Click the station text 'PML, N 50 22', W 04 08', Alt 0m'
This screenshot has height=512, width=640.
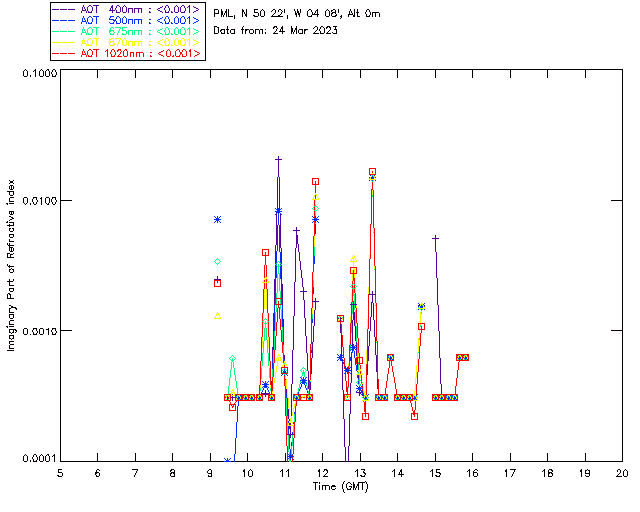click(297, 13)
